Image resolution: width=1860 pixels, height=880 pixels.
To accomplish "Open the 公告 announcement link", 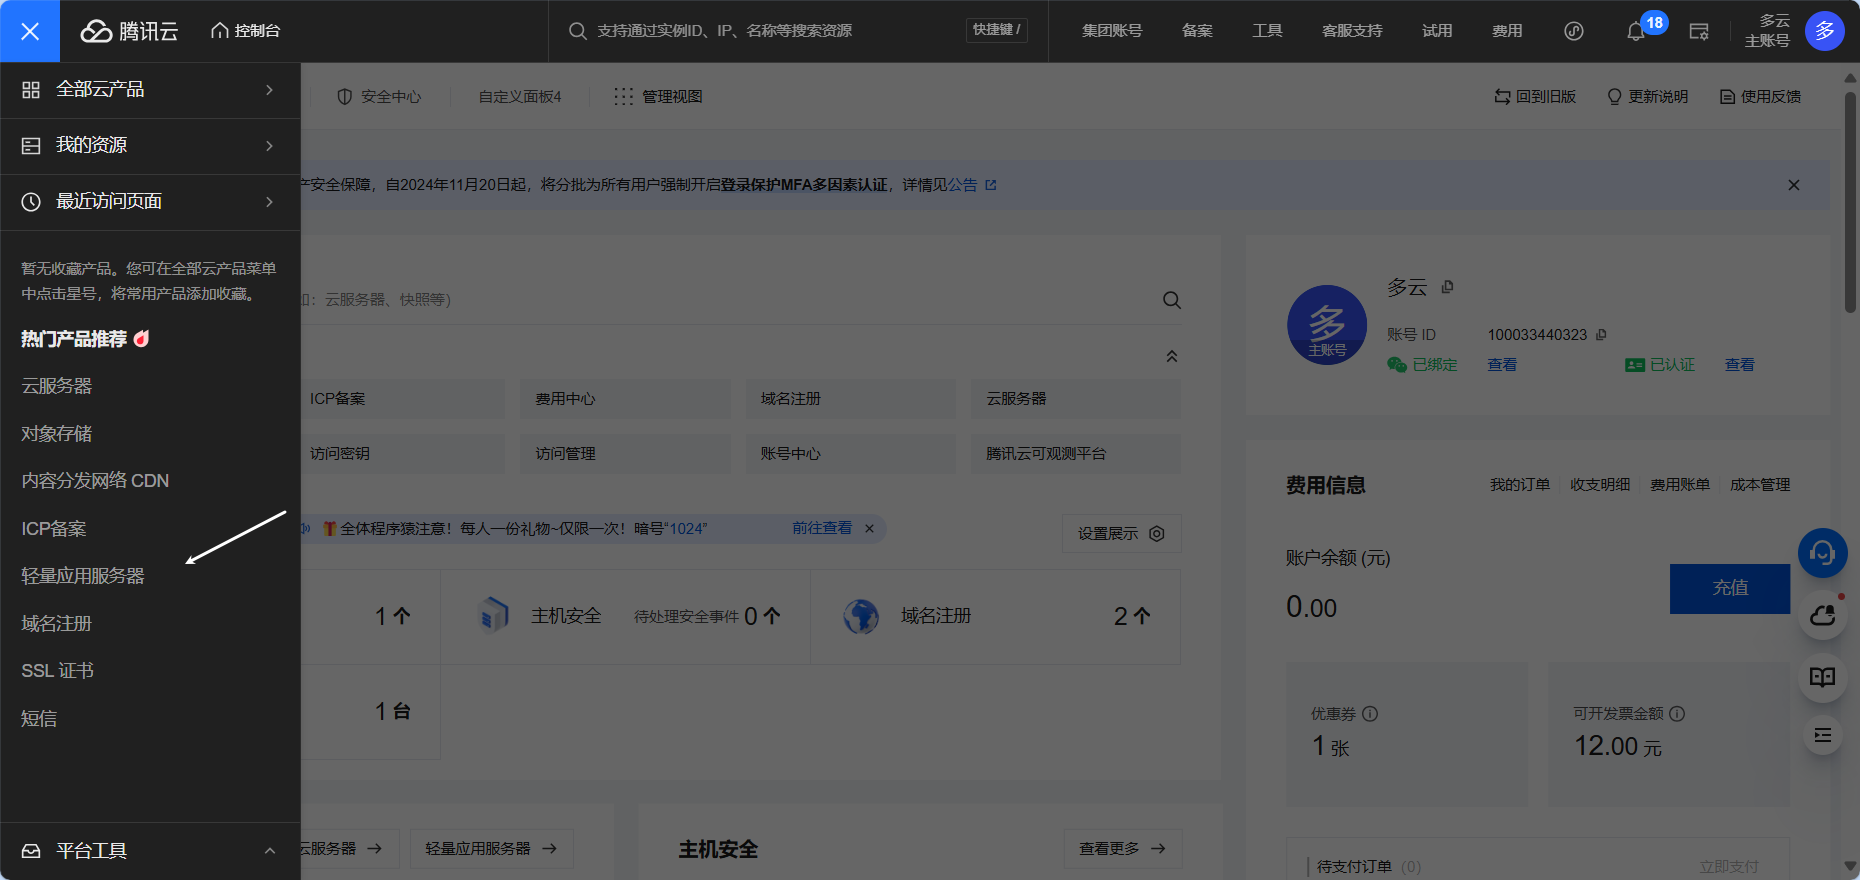I will (963, 185).
